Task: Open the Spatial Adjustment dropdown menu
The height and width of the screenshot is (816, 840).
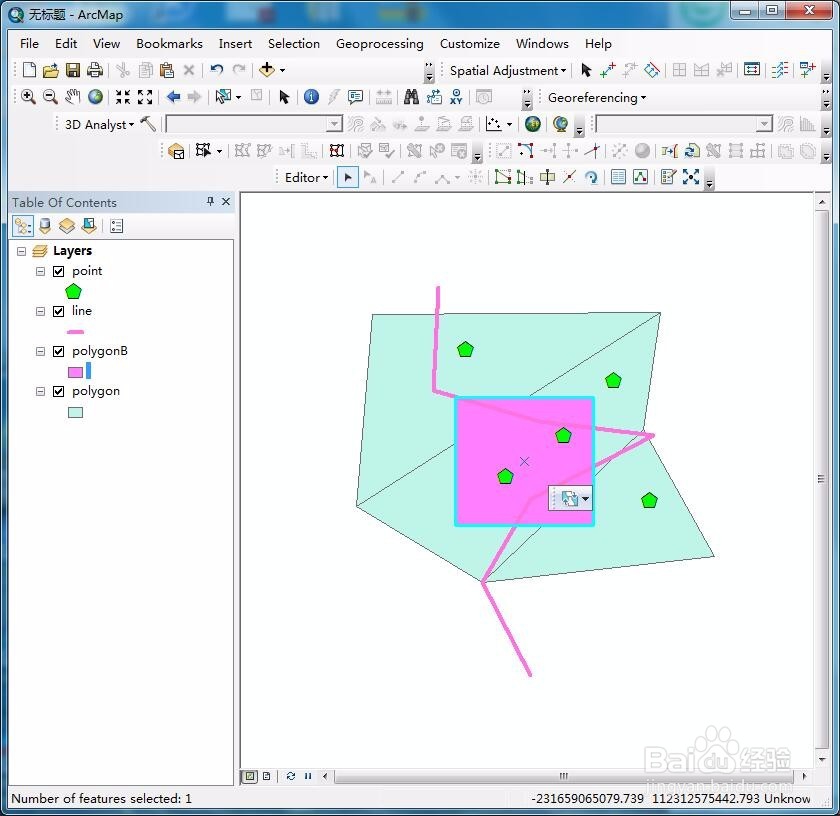Action: click(x=508, y=71)
